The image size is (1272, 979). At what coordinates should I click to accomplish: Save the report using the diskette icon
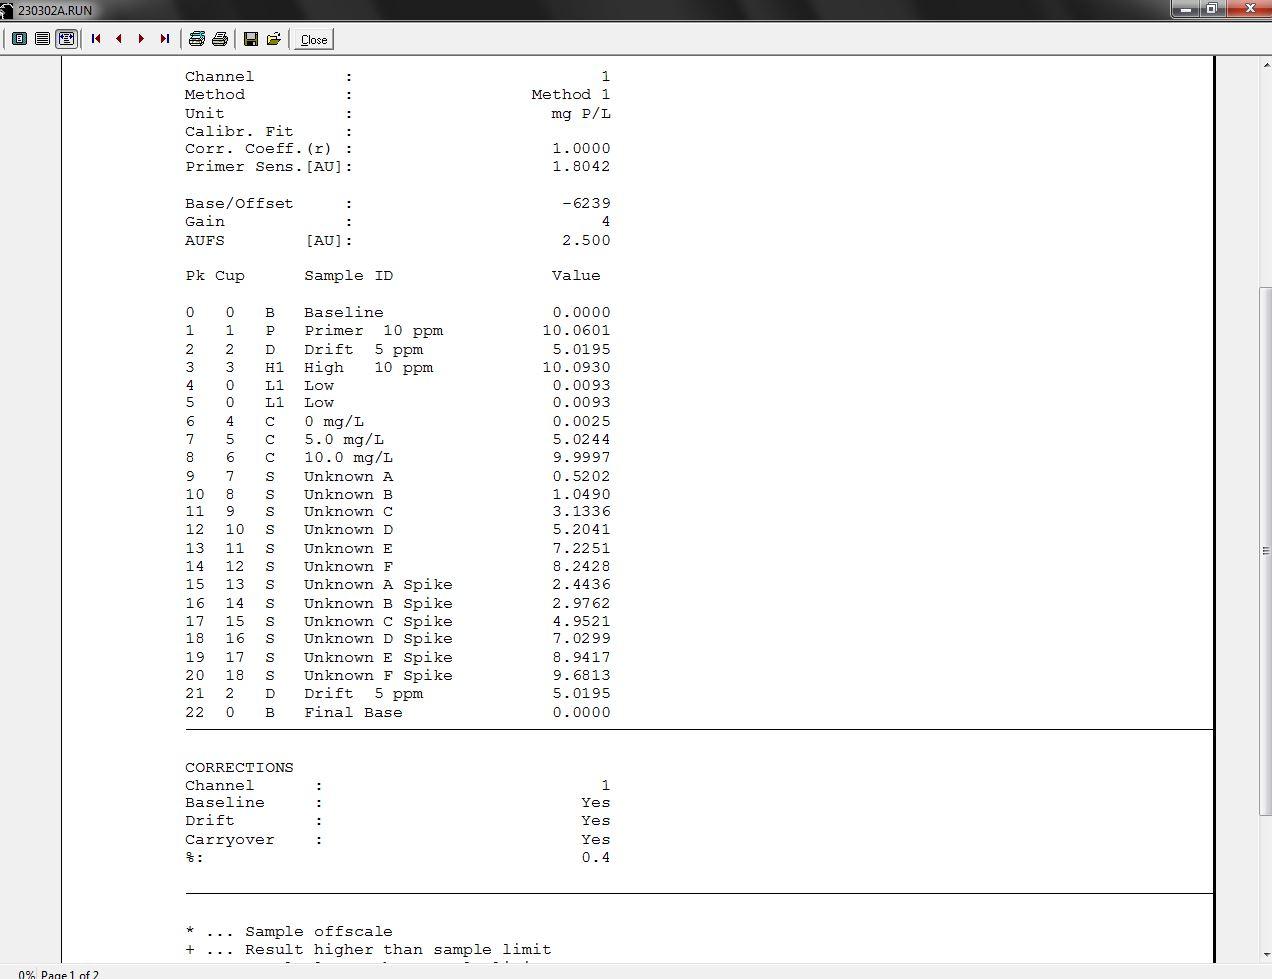(x=250, y=38)
